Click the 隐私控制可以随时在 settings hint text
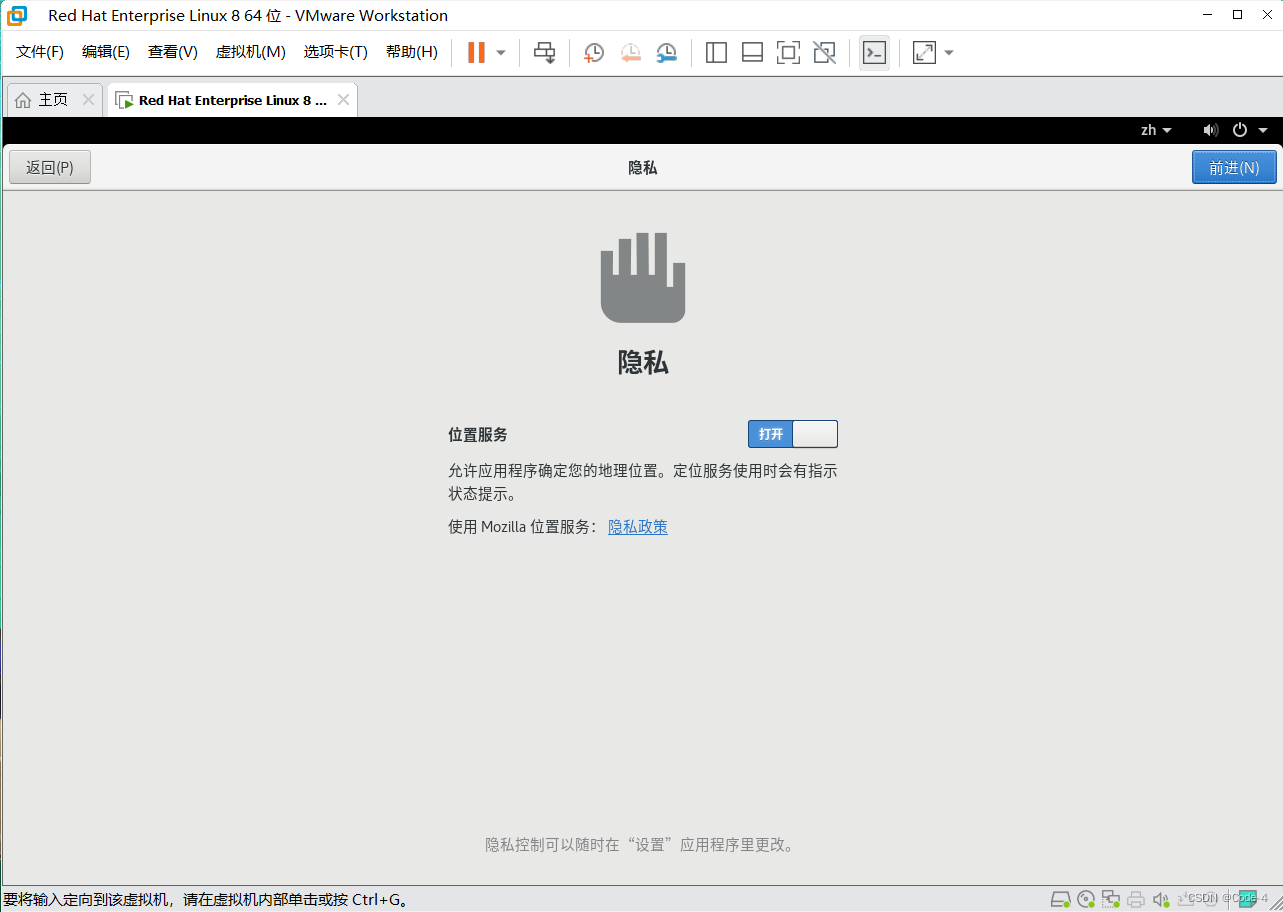 (642, 845)
